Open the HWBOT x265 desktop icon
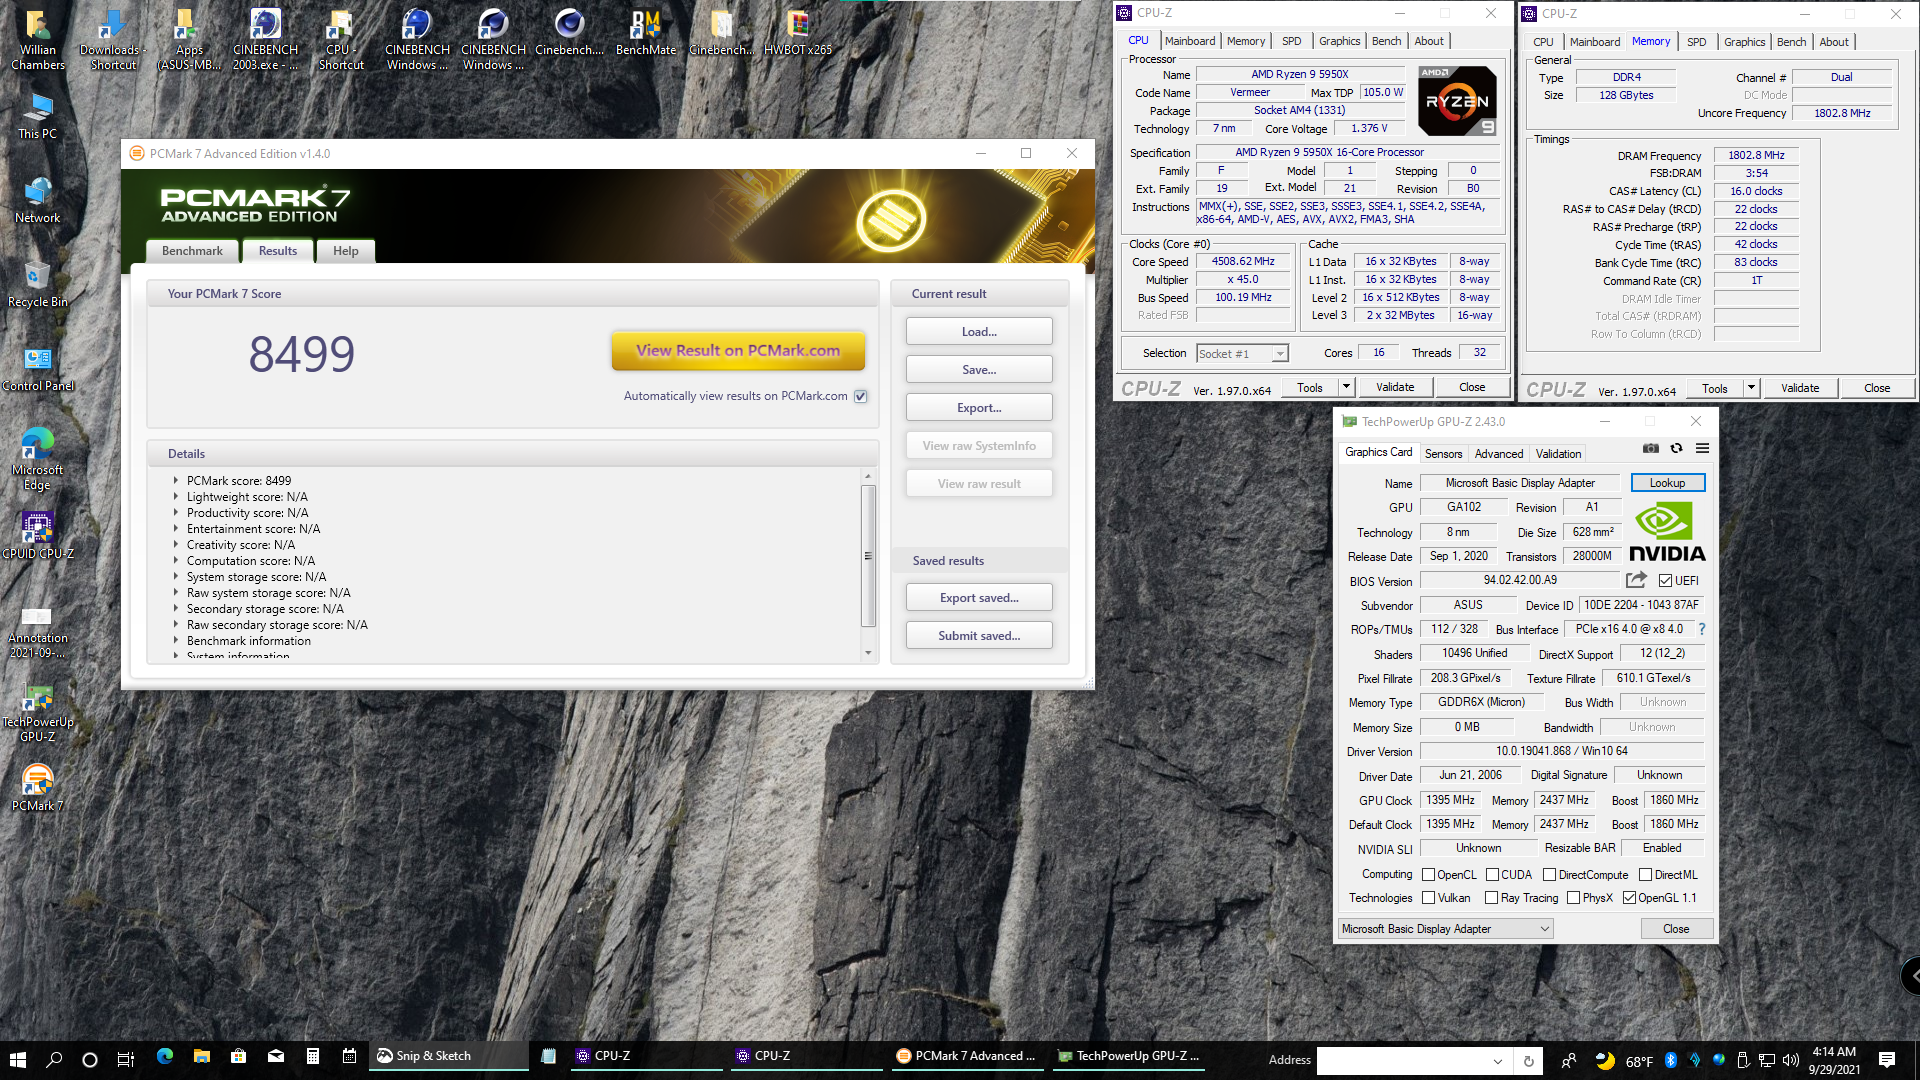The width and height of the screenshot is (1920, 1080). [797, 32]
